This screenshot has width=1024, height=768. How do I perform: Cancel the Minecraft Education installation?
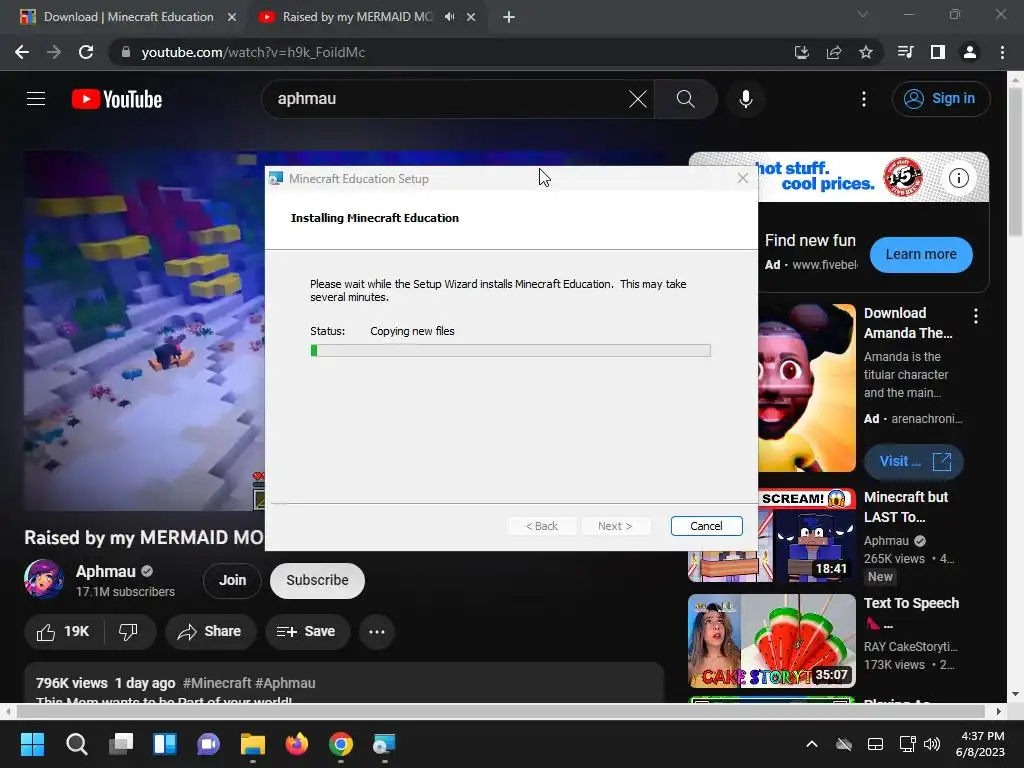(x=706, y=526)
